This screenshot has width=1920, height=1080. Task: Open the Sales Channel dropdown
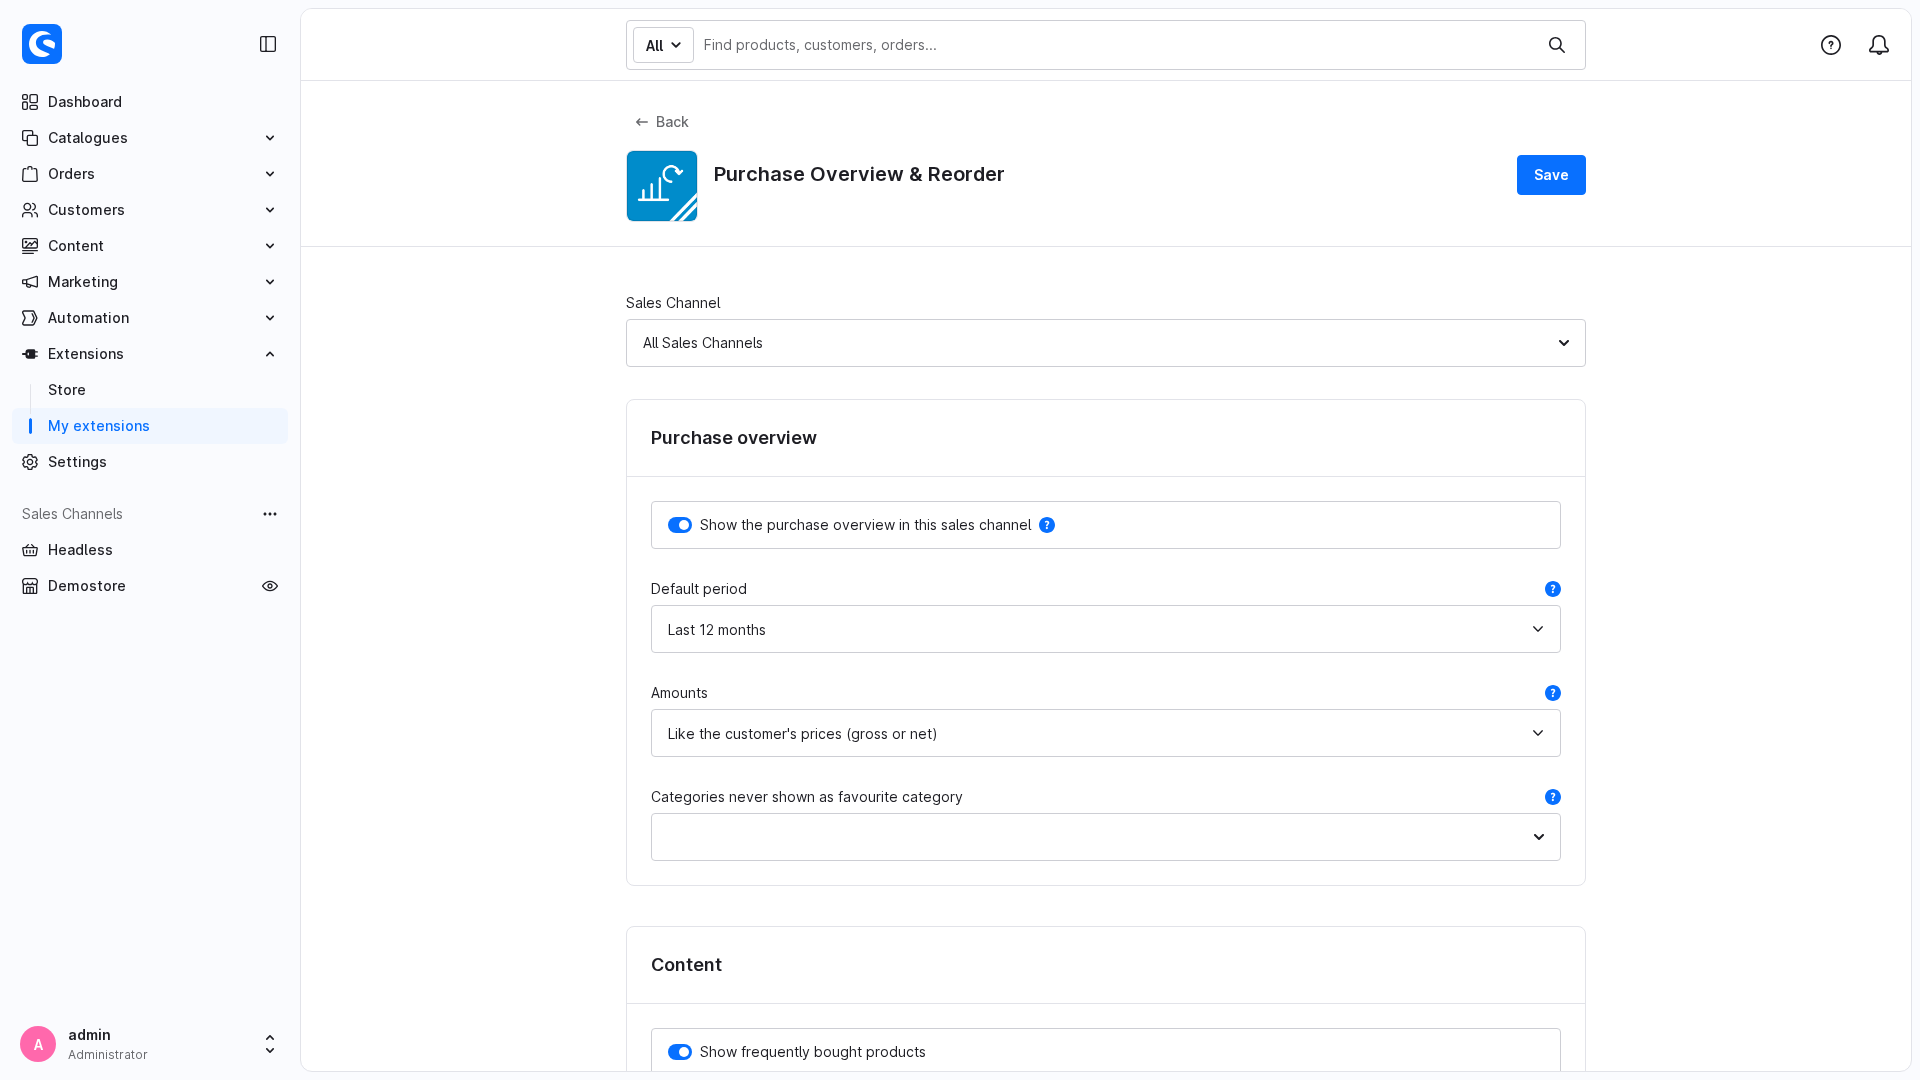click(x=1106, y=343)
